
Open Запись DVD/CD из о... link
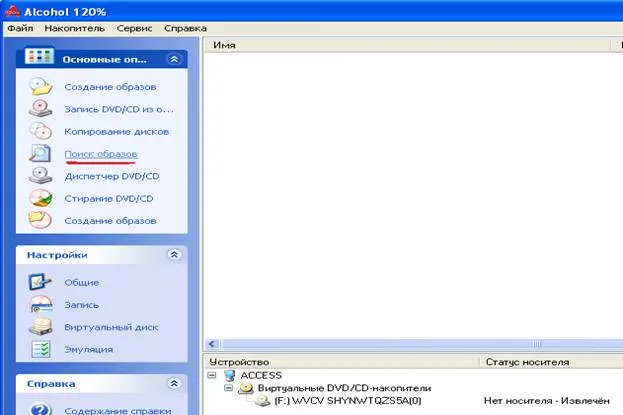click(119, 109)
